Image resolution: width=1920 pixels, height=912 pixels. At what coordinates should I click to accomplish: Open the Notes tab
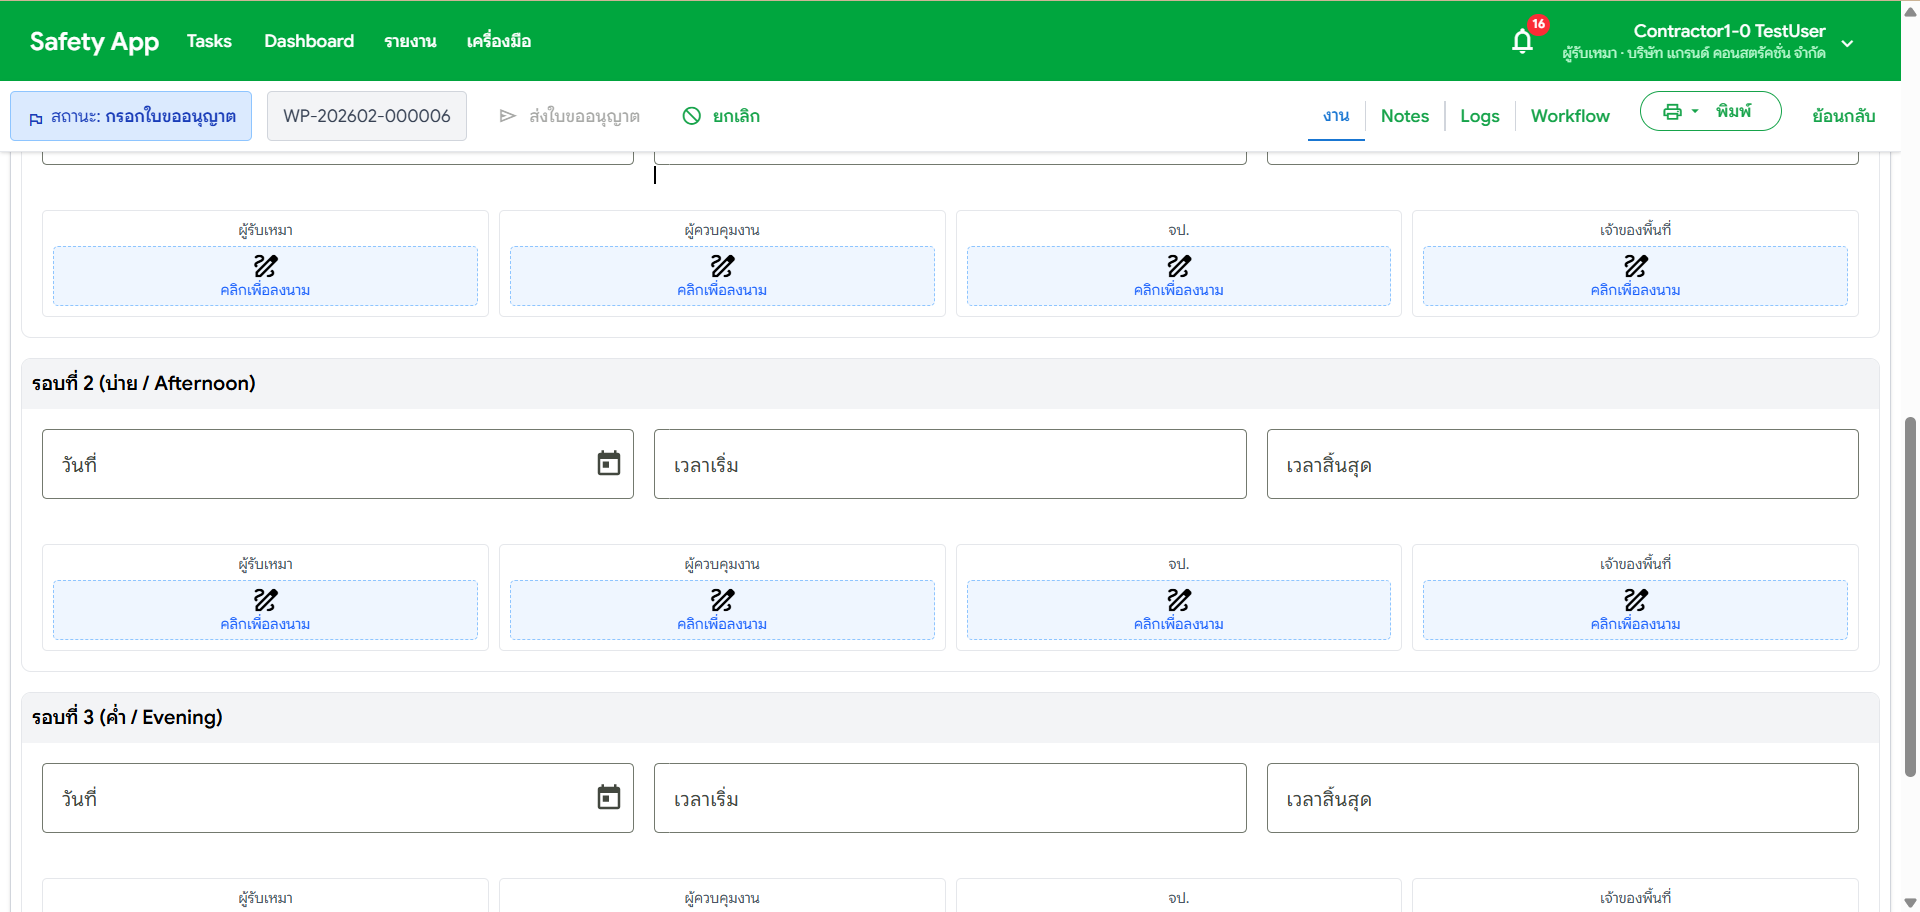tap(1404, 116)
